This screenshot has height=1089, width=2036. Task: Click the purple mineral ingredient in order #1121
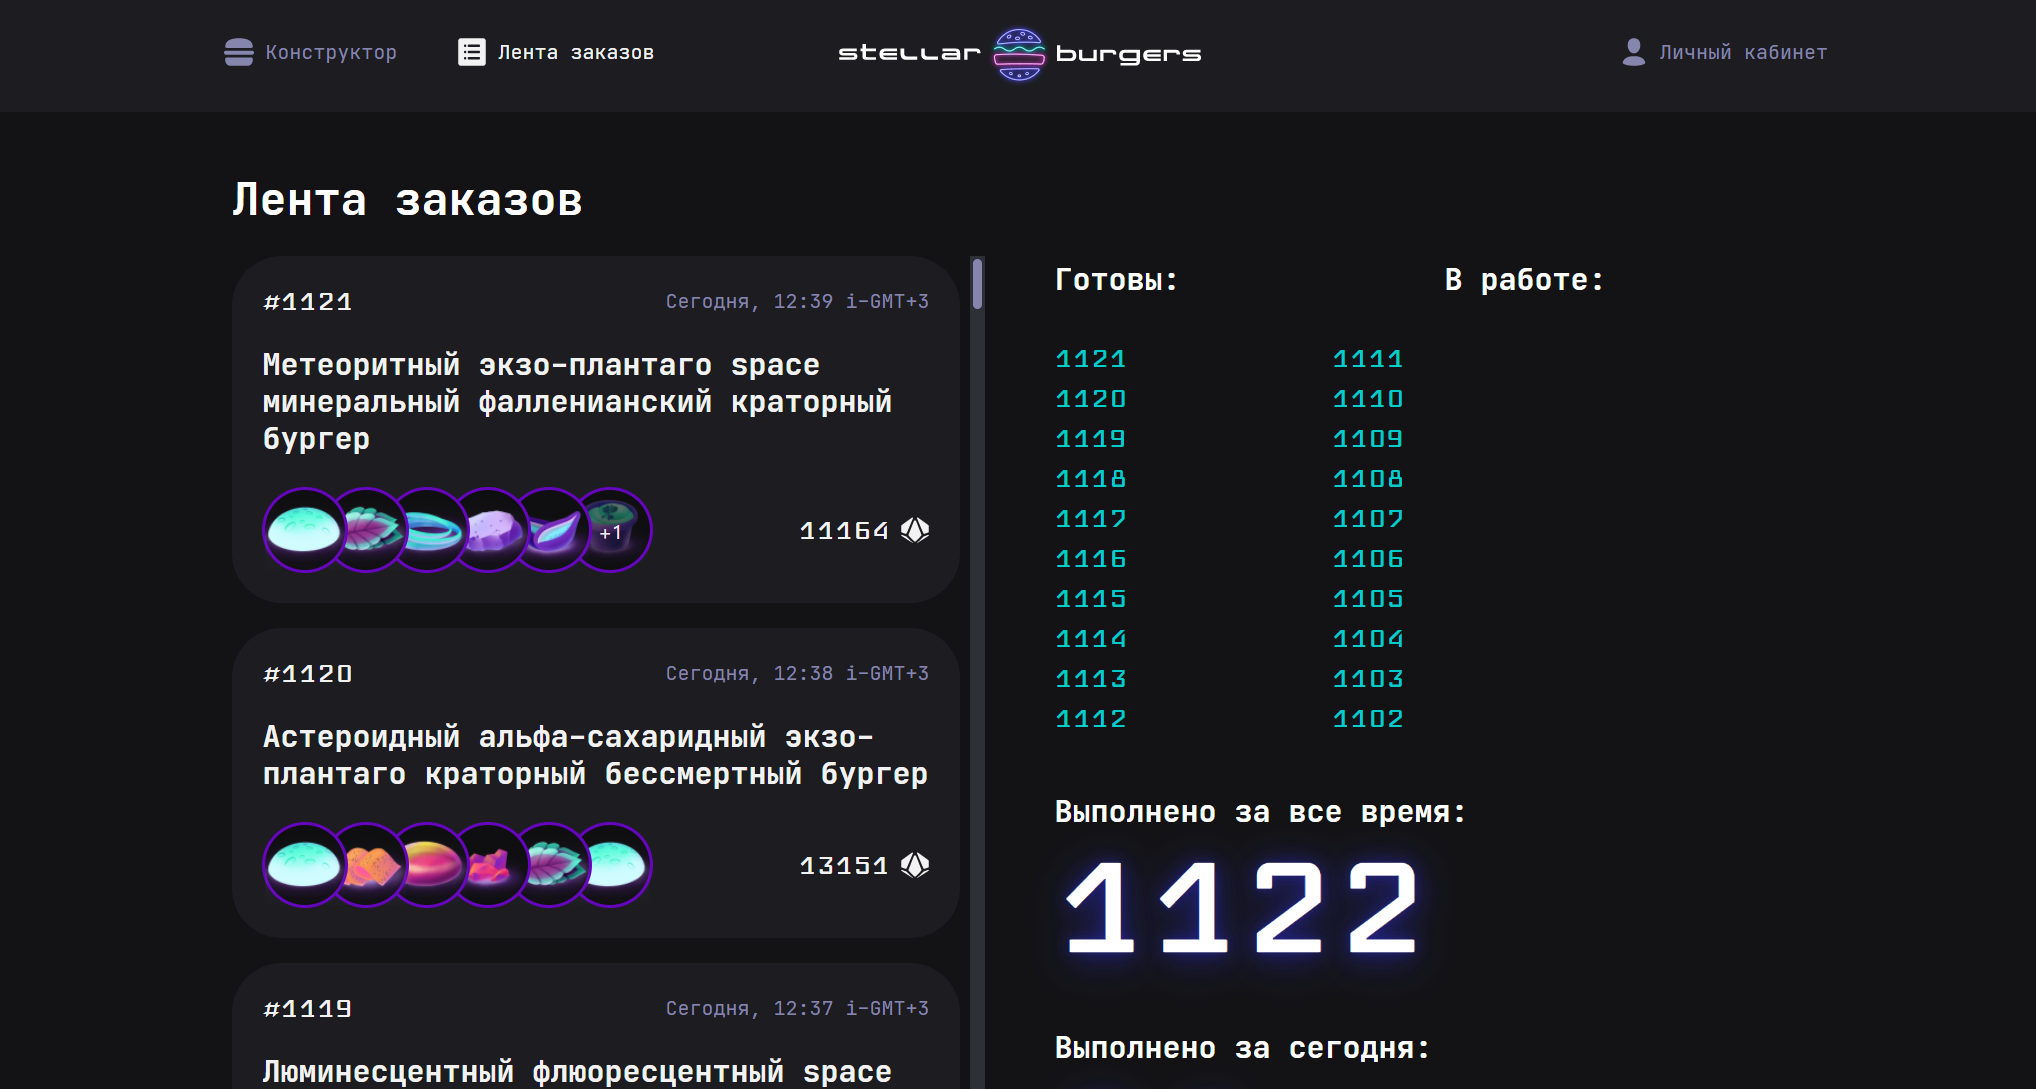pos(491,530)
